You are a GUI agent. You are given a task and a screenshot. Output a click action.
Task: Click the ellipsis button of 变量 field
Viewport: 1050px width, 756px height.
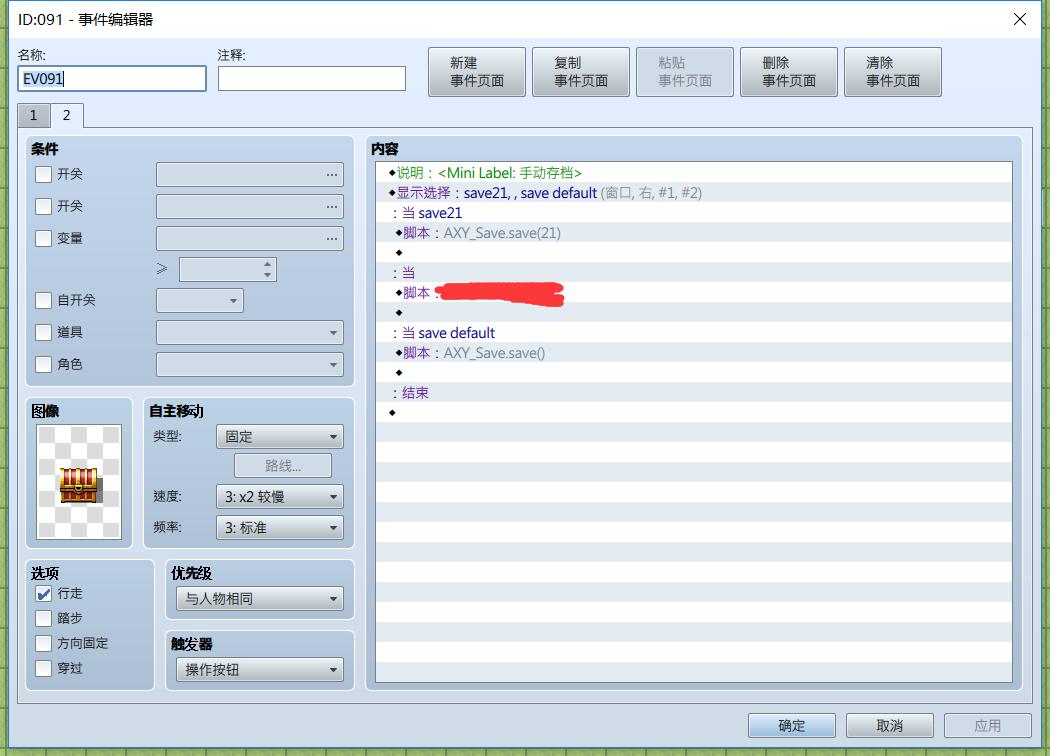pyautogui.click(x=331, y=239)
